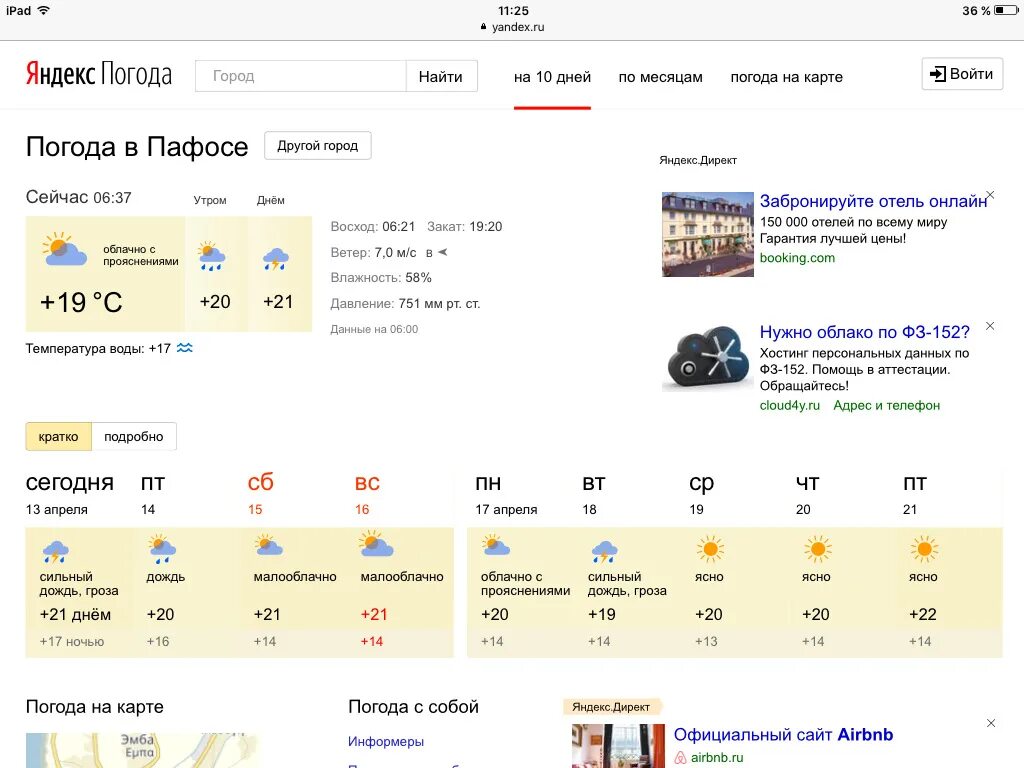Open the booking.com link
Screen dimensions: 1024x768
797,257
